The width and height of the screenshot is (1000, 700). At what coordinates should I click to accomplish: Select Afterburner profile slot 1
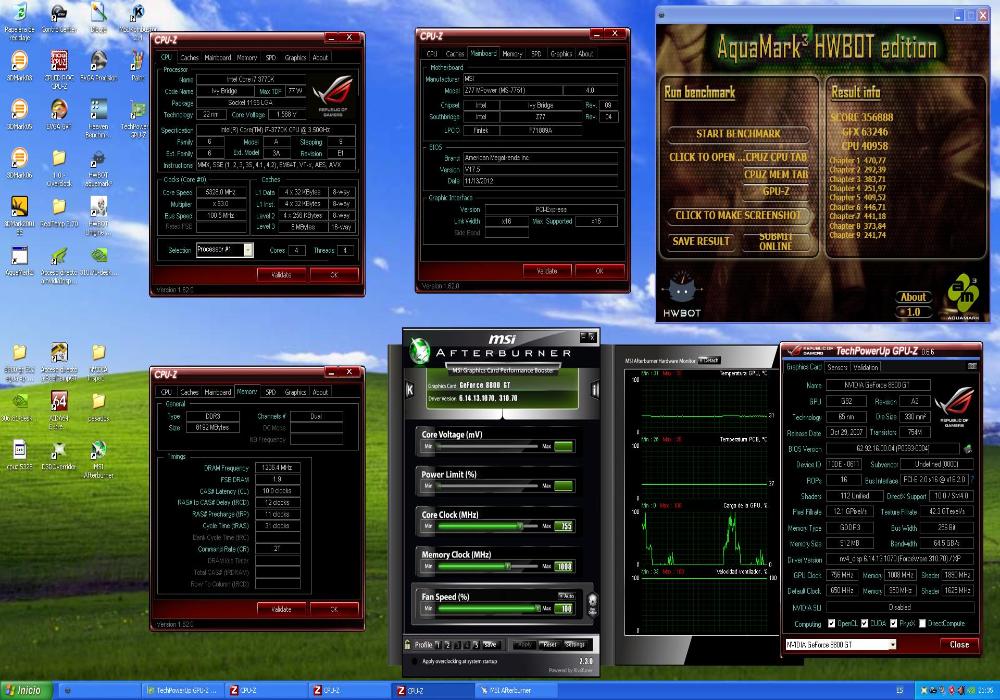point(438,645)
